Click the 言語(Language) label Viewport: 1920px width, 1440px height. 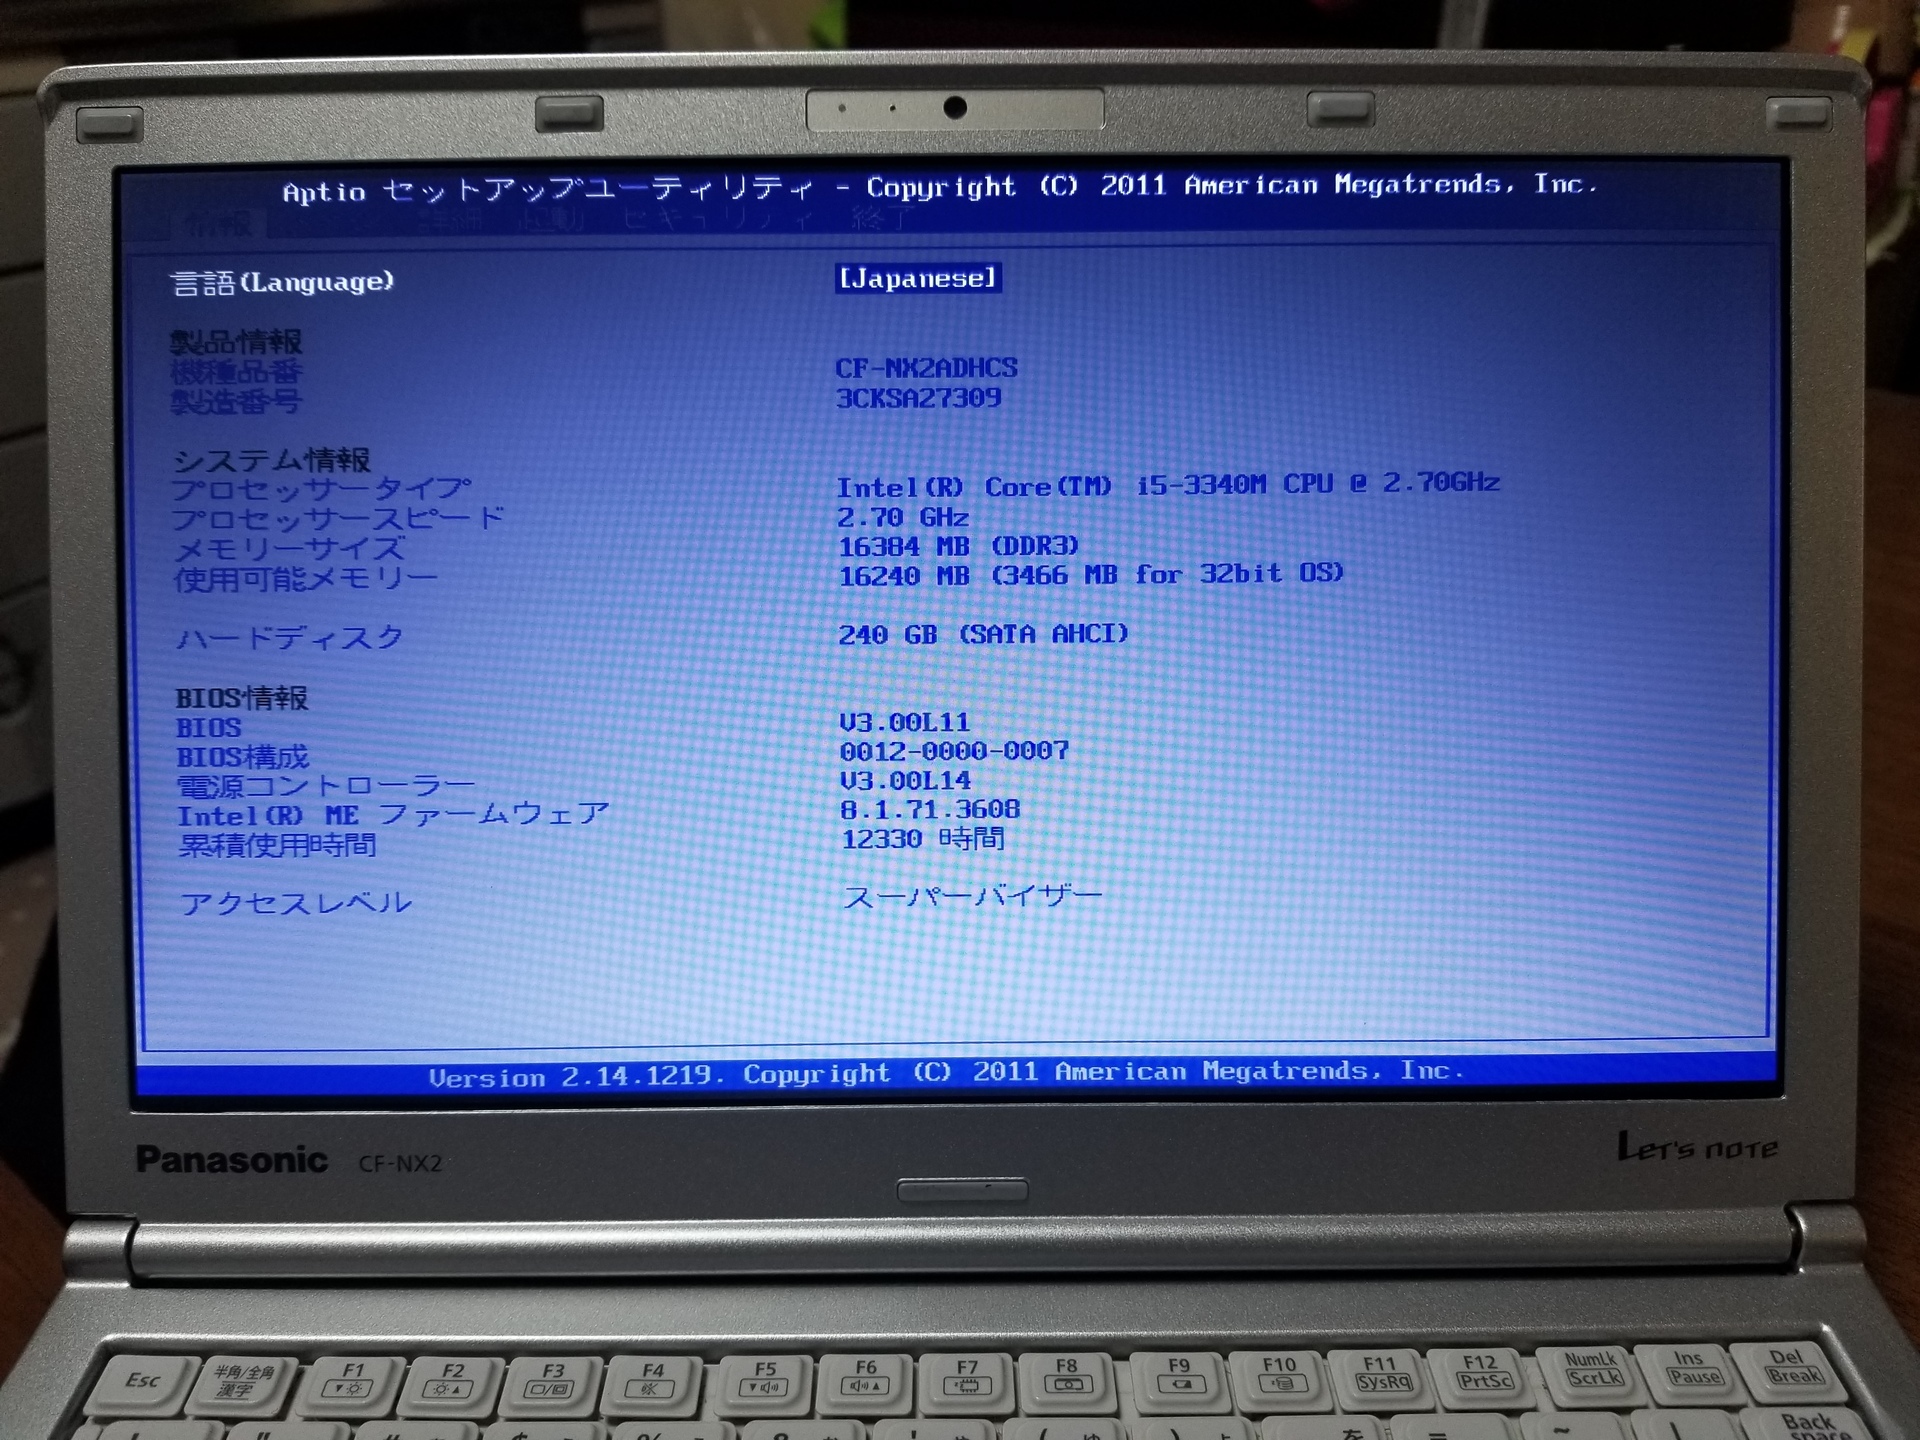pos(283,283)
